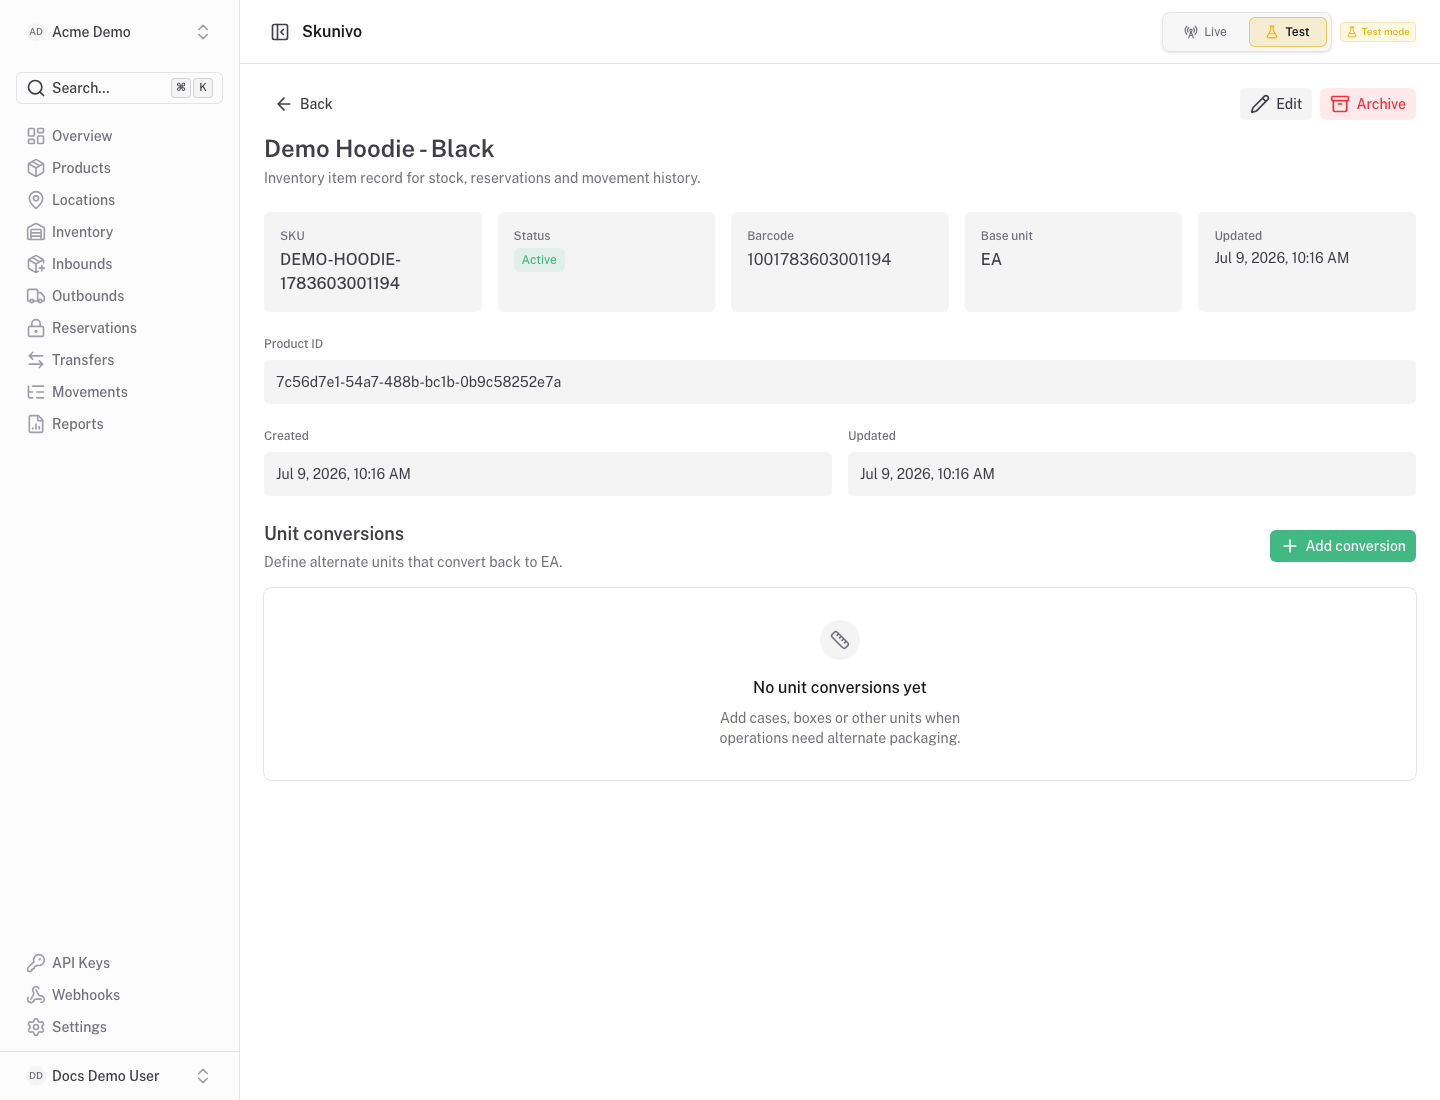Viewport: 1440px width, 1100px height.
Task: Click the archive box icon
Action: (1340, 104)
